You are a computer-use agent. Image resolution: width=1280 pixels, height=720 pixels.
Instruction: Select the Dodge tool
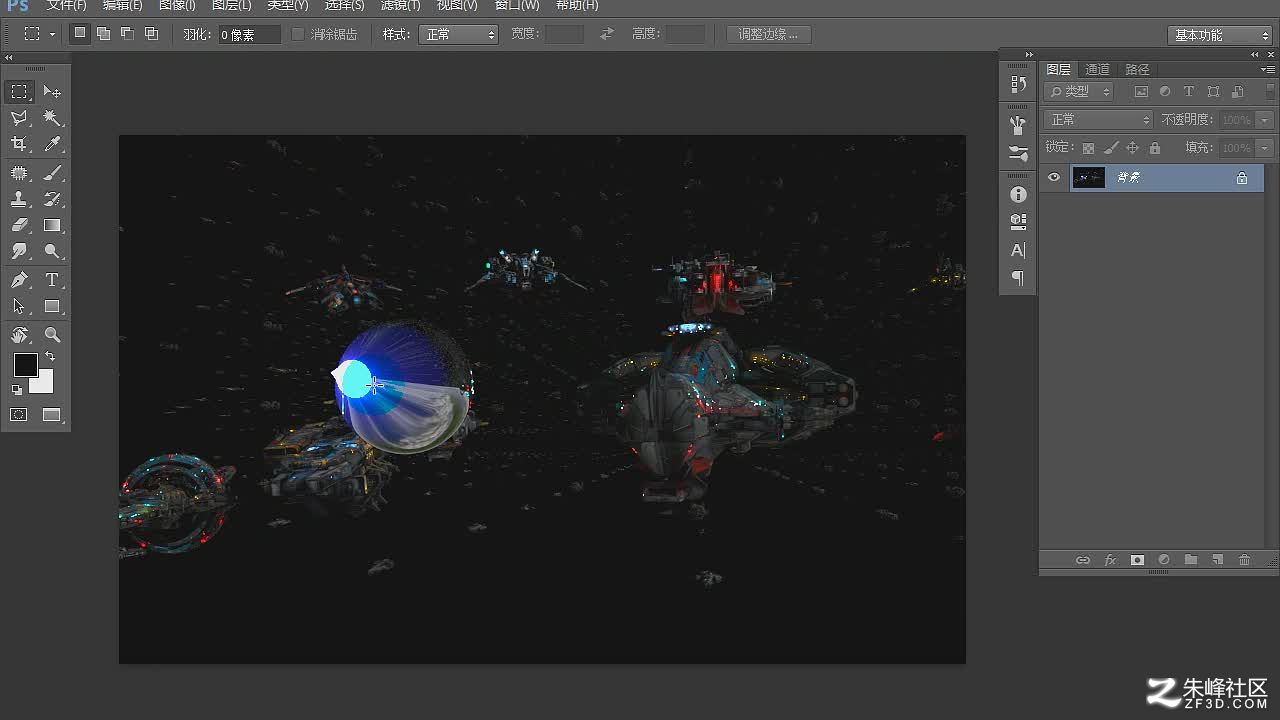[x=52, y=252]
